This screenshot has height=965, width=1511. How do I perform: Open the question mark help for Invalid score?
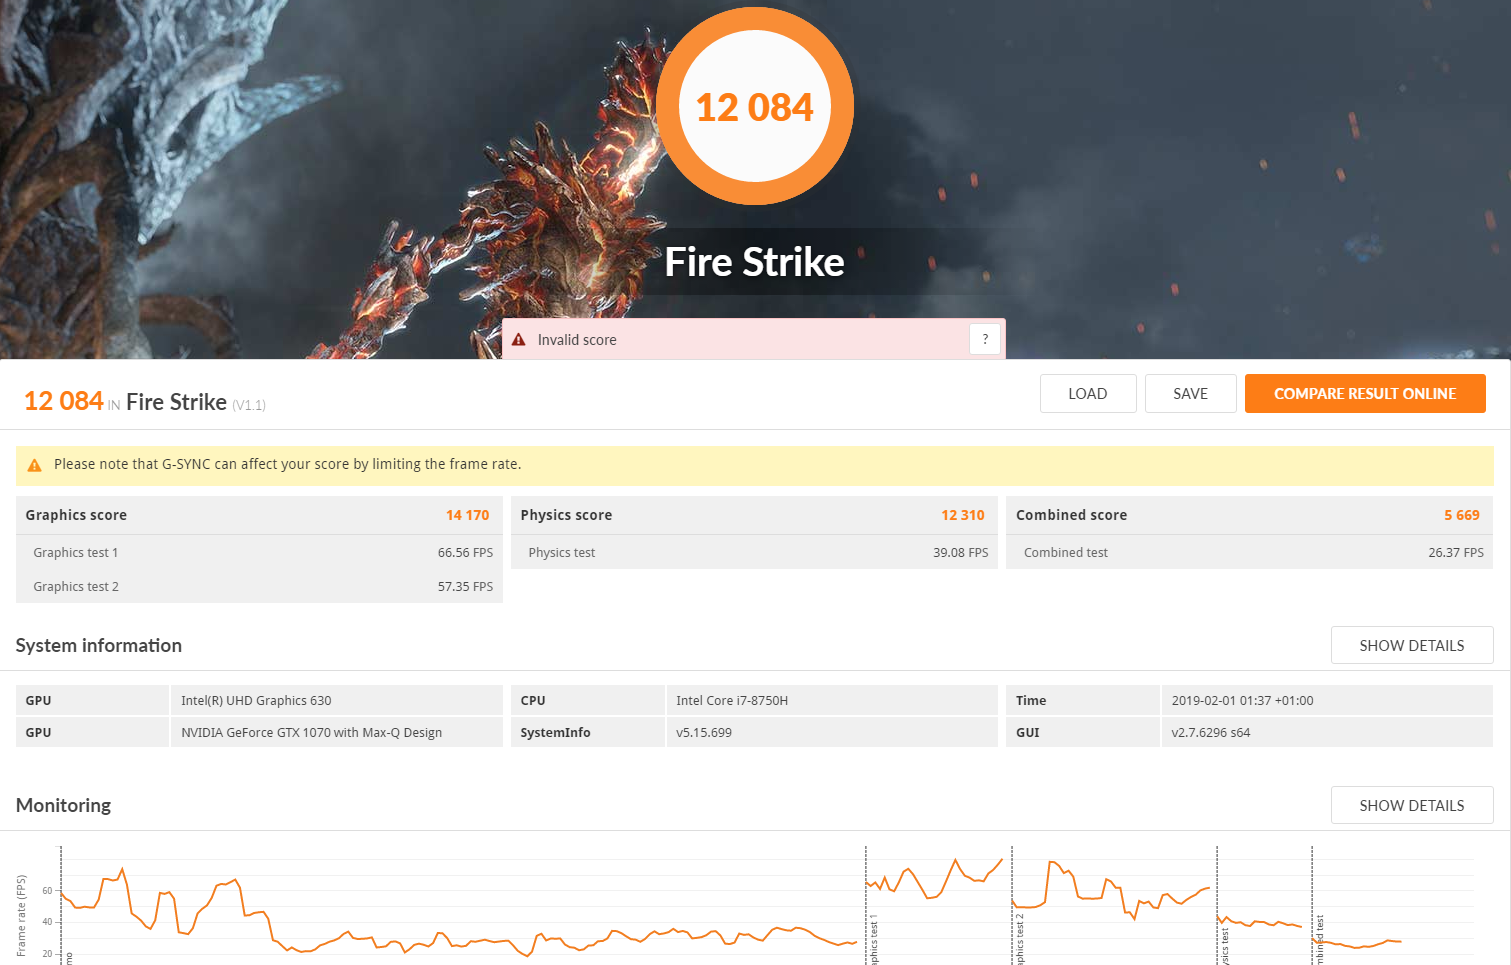985,339
